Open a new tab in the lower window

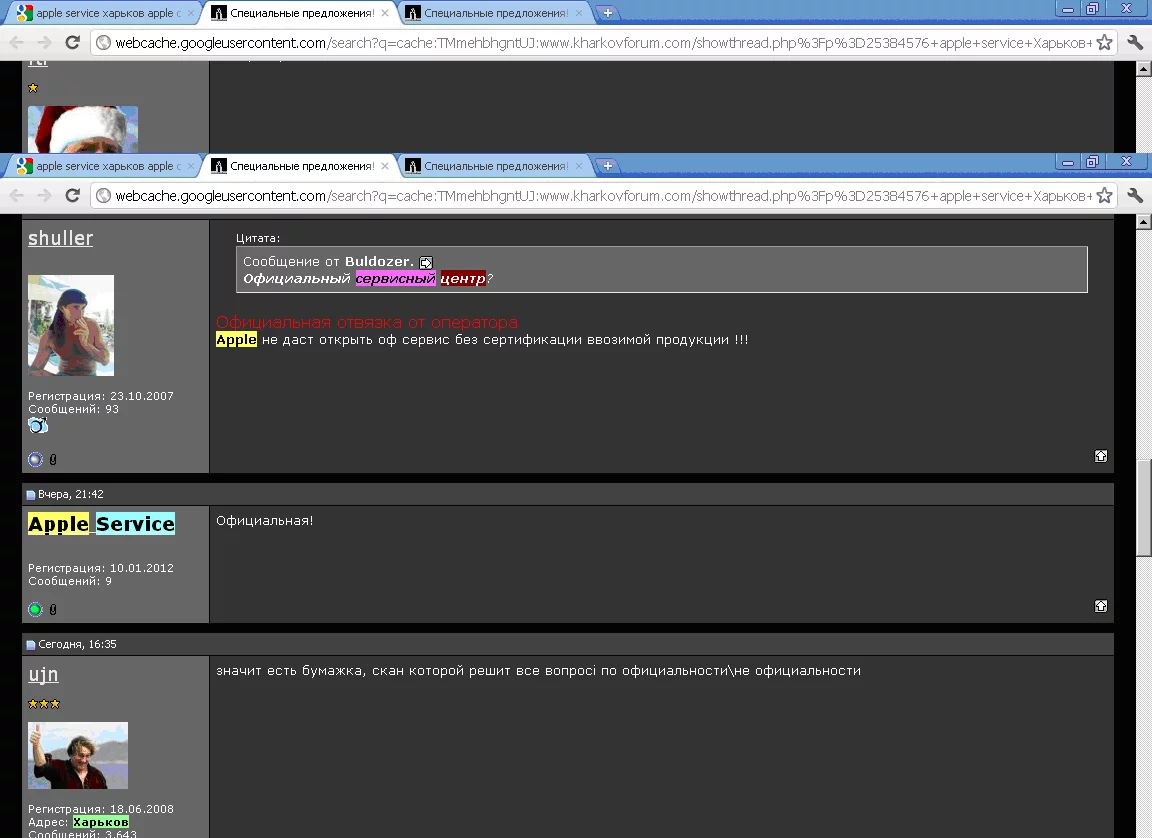pos(607,166)
